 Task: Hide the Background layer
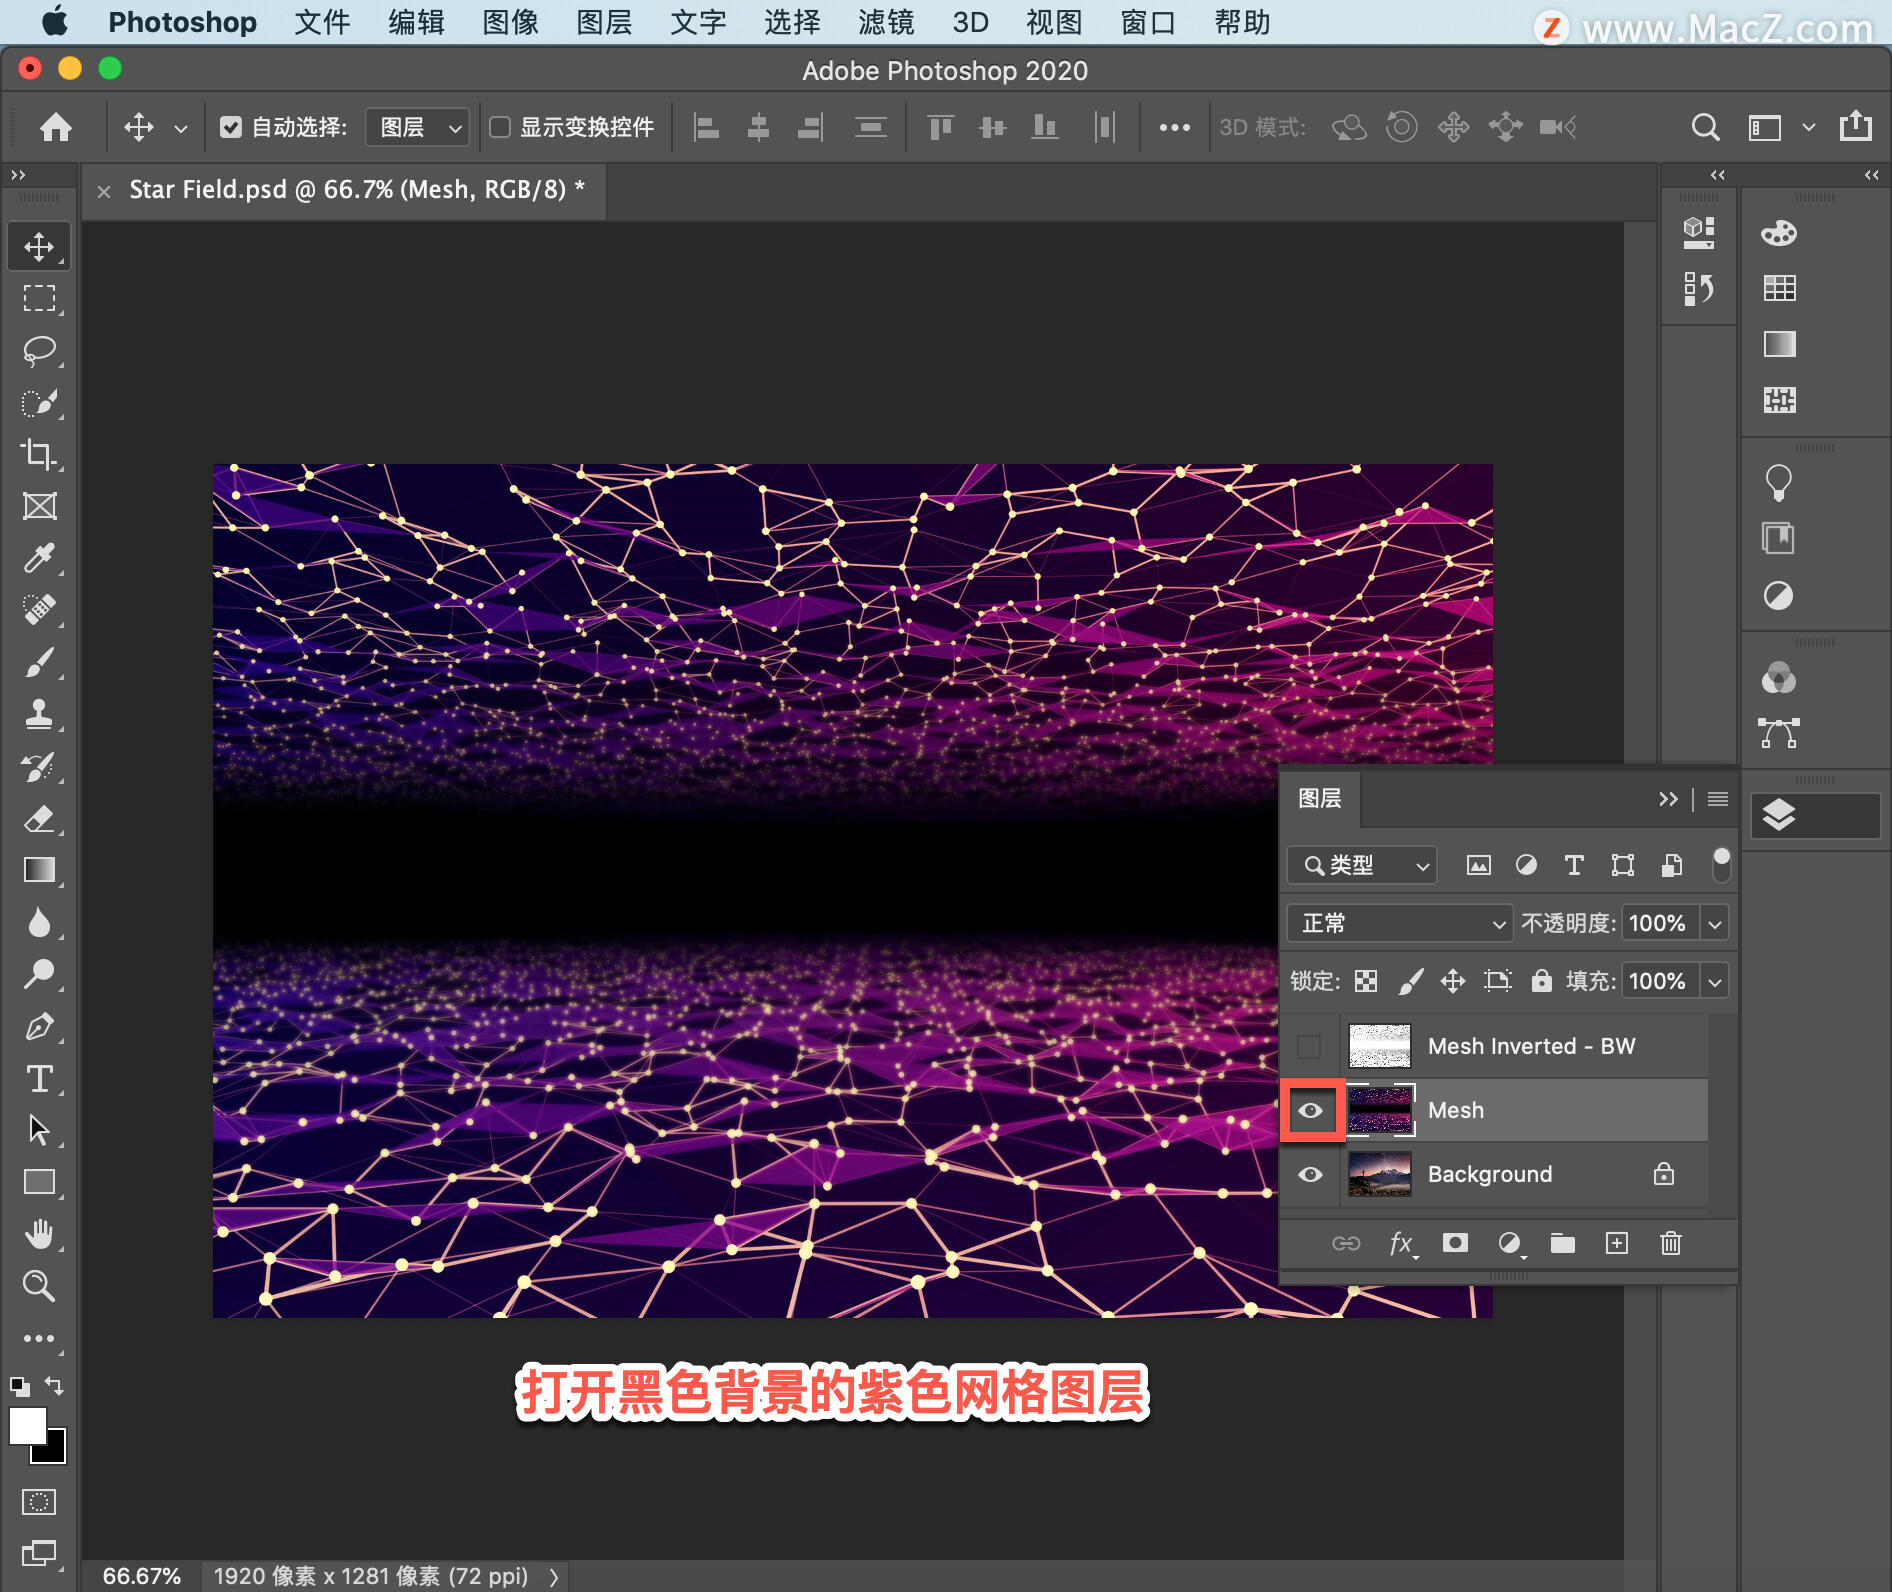click(1310, 1174)
